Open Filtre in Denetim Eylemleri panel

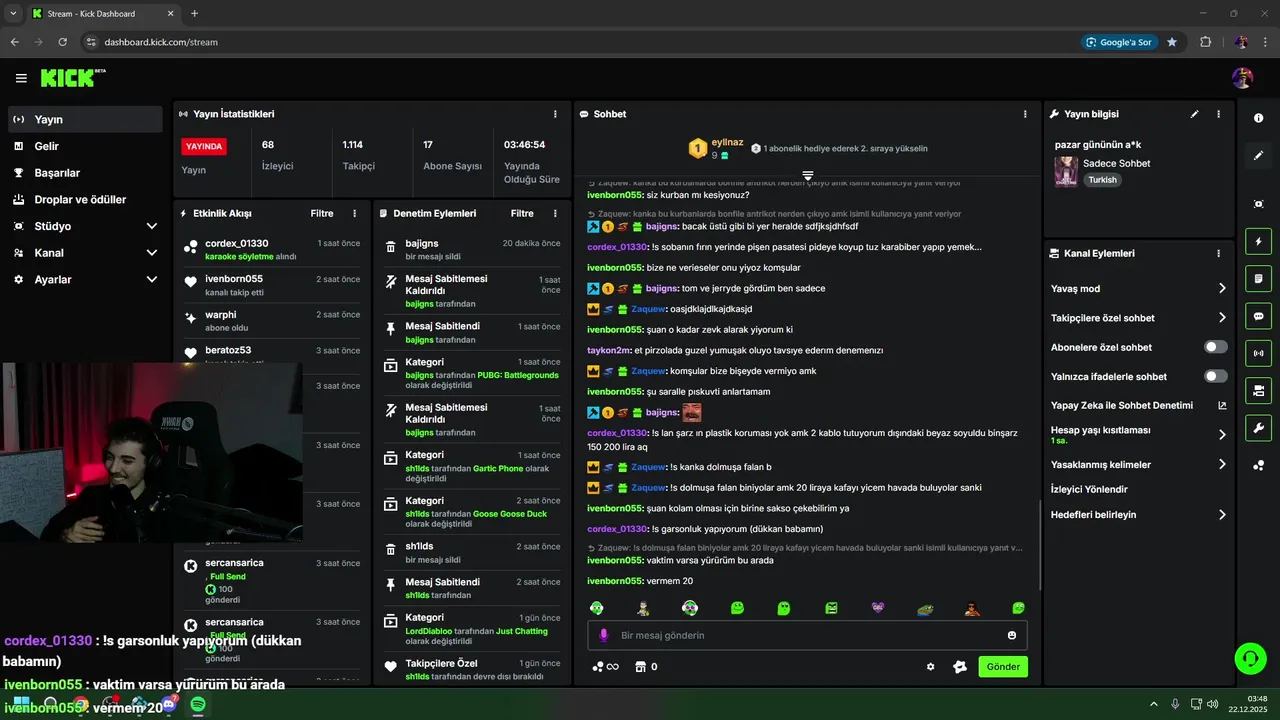pos(522,213)
